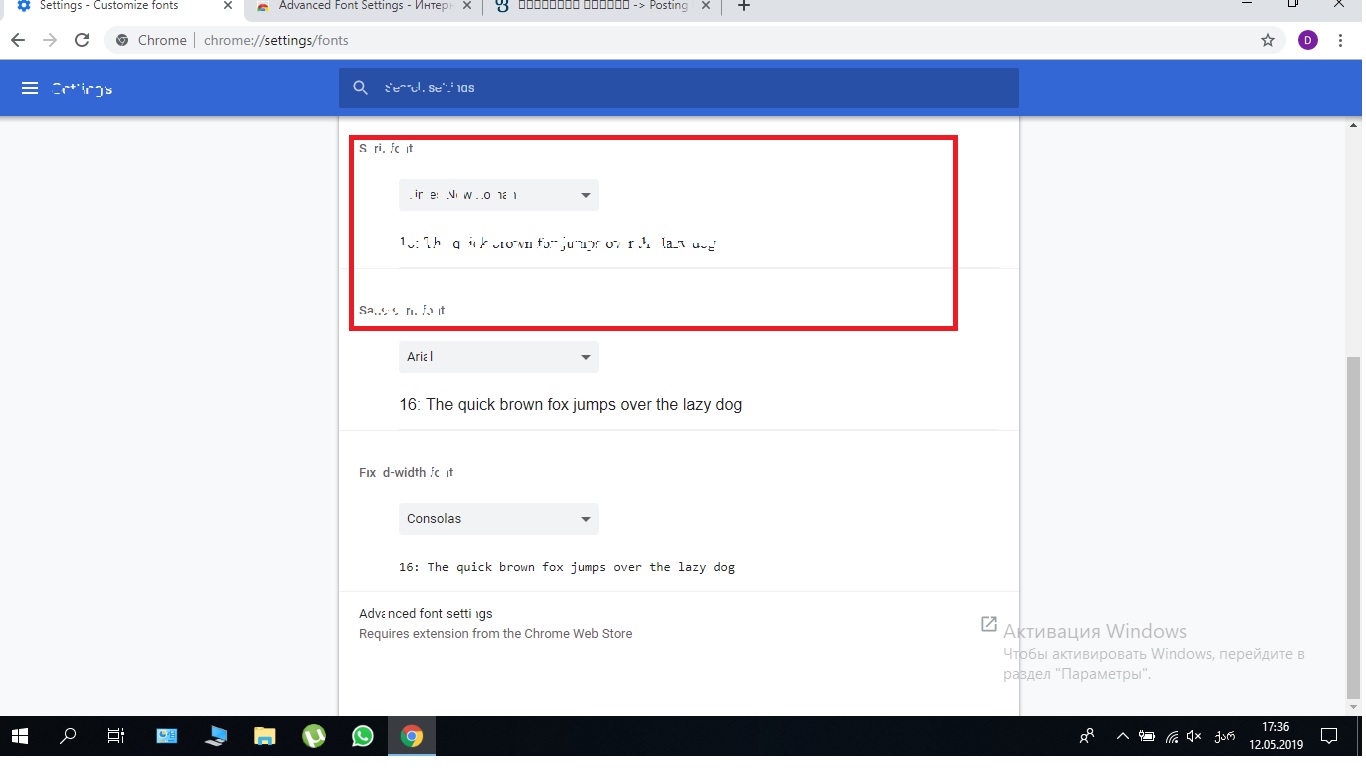
Task: Open the Chrome three-dot menu
Action: (1341, 41)
